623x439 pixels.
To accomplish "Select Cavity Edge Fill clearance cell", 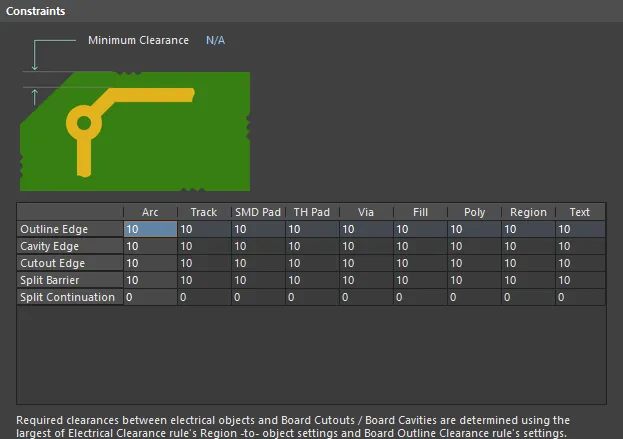I will [420, 246].
